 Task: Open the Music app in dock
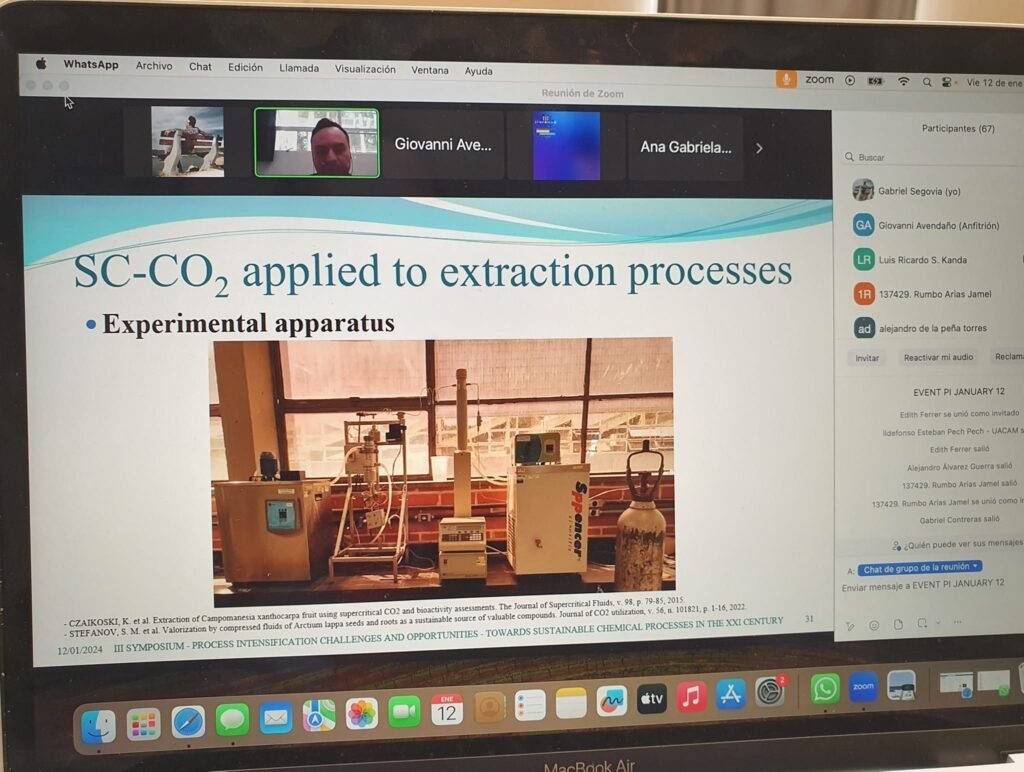coord(692,697)
